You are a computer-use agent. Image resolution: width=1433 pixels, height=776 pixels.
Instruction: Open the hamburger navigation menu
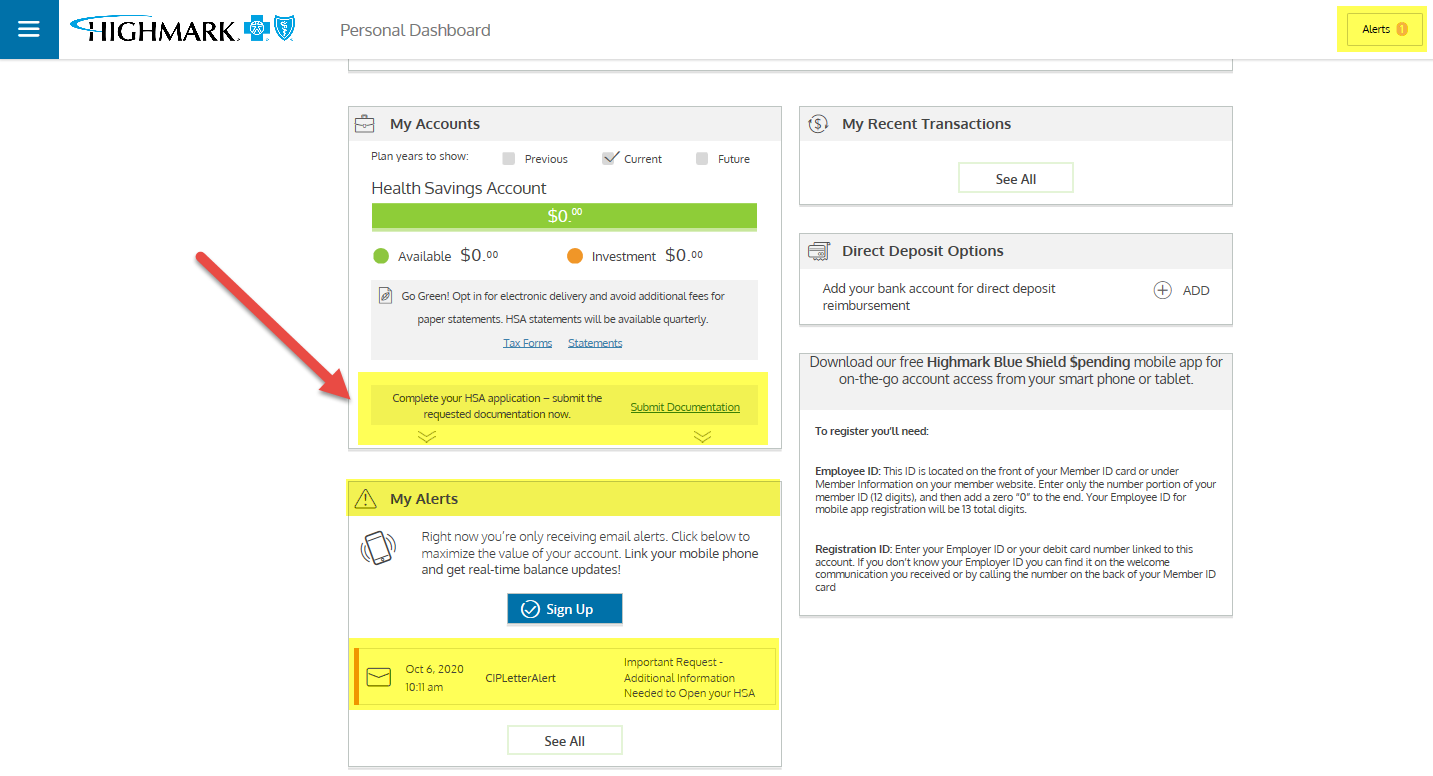tap(29, 29)
